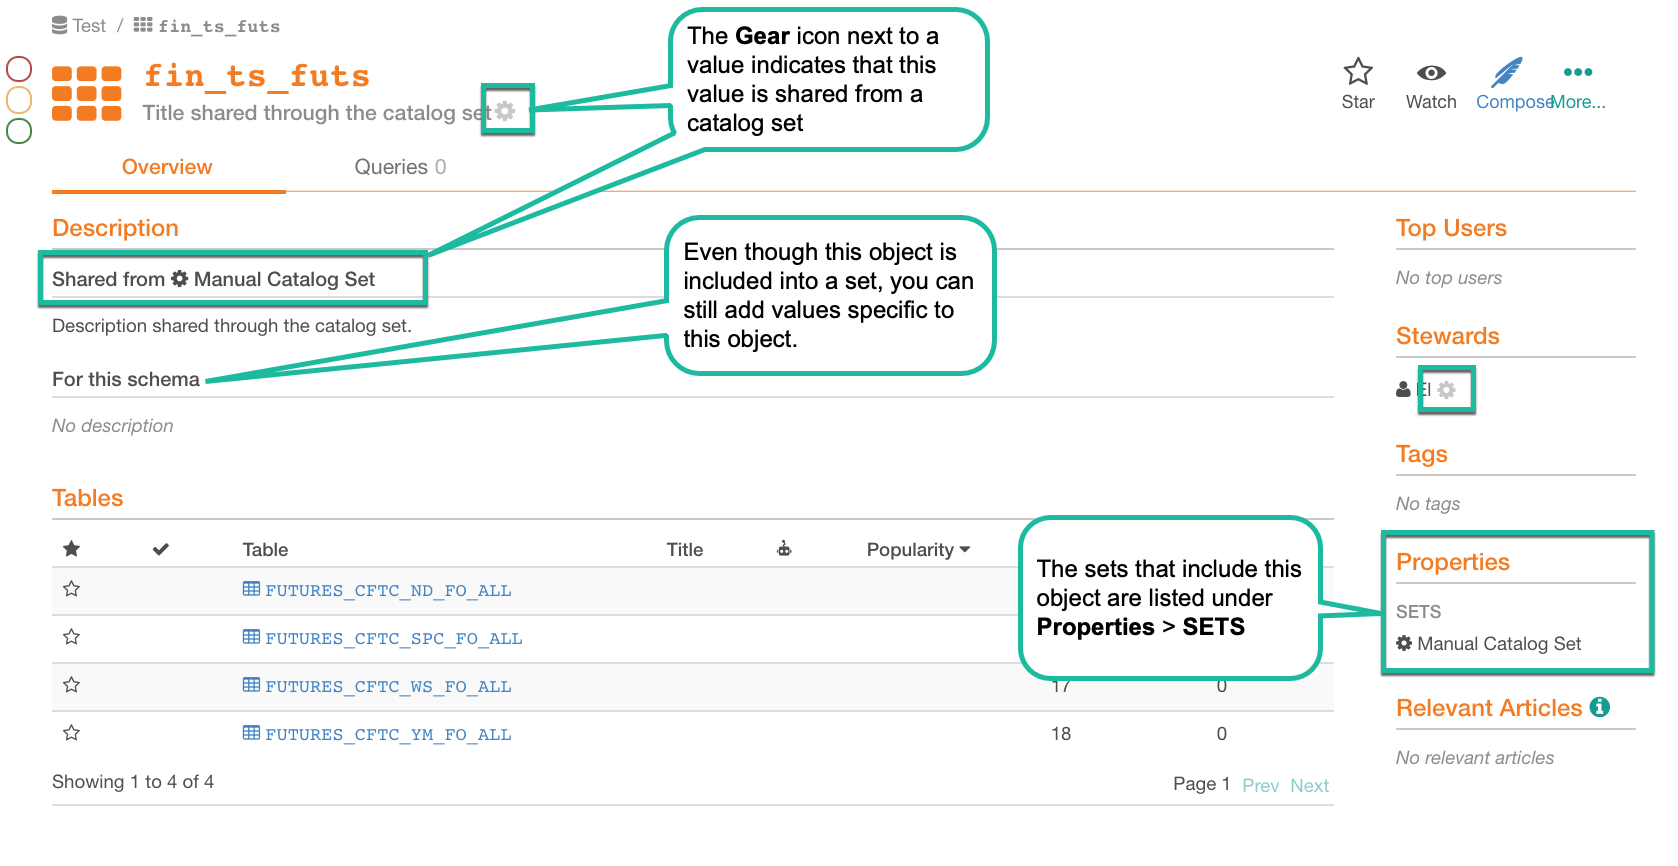Viewport: 1678px width, 866px height.
Task: Click the gear icon beside the steward name
Action: (x=1446, y=390)
